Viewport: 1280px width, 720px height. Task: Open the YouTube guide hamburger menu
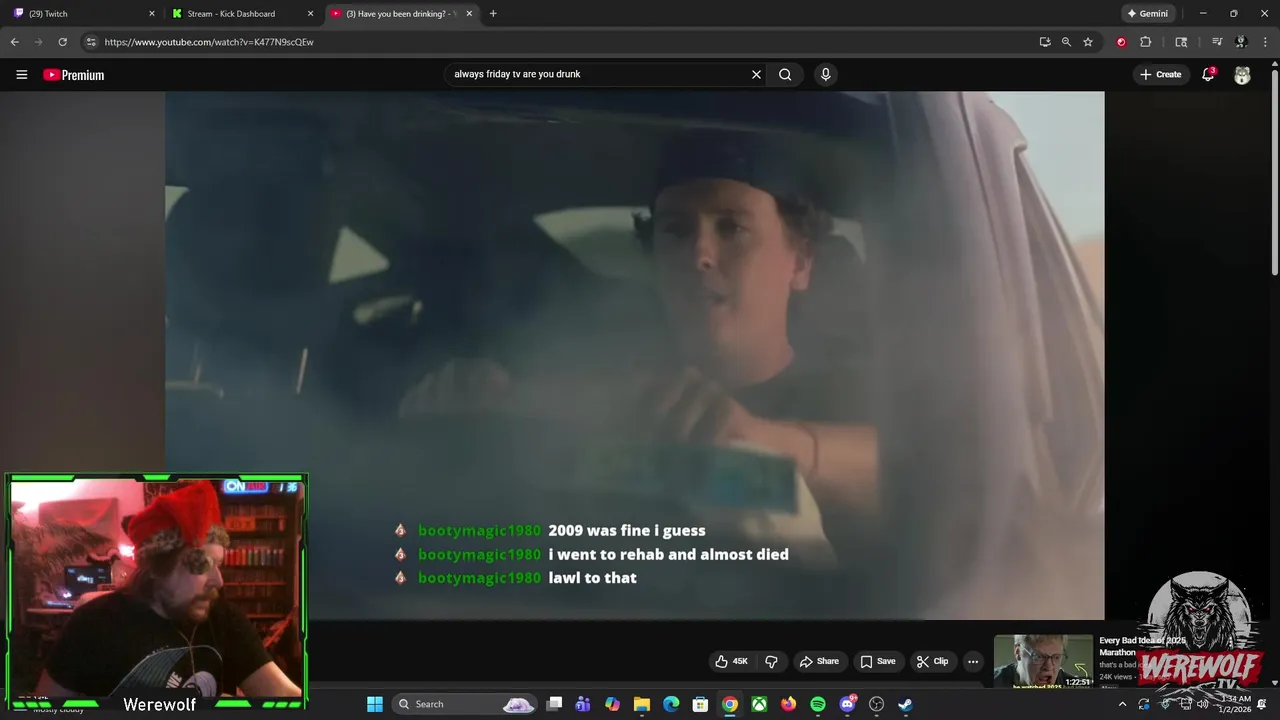tap(21, 75)
